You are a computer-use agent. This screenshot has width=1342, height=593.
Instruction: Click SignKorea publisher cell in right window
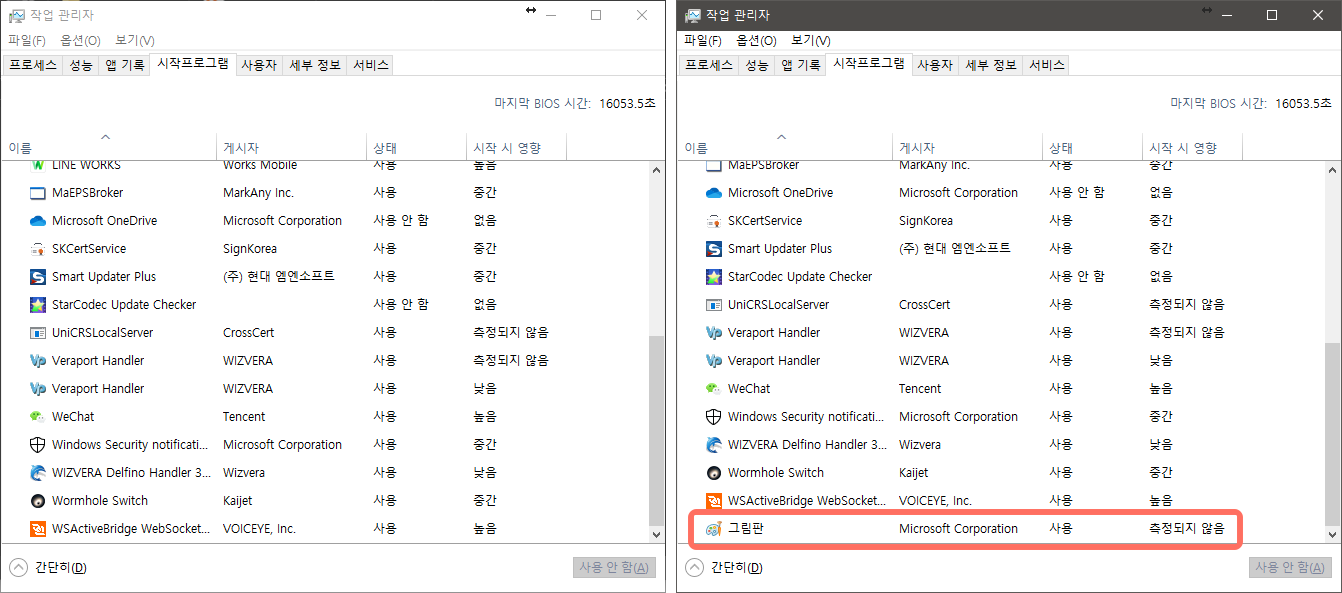tap(926, 221)
